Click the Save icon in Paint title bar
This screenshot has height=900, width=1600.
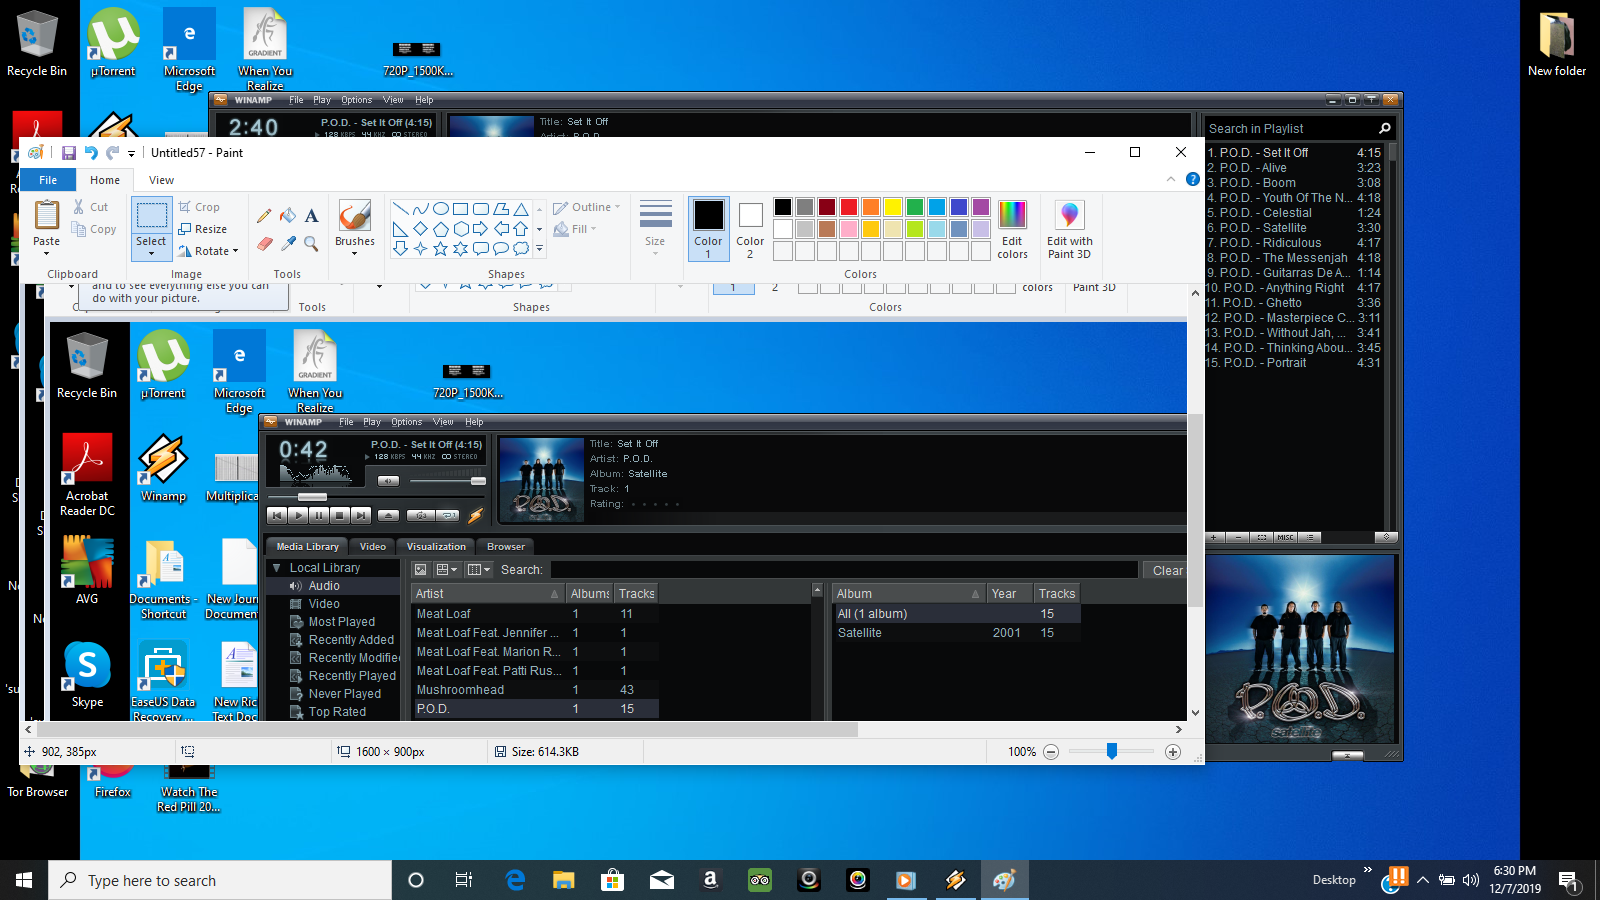pyautogui.click(x=69, y=153)
